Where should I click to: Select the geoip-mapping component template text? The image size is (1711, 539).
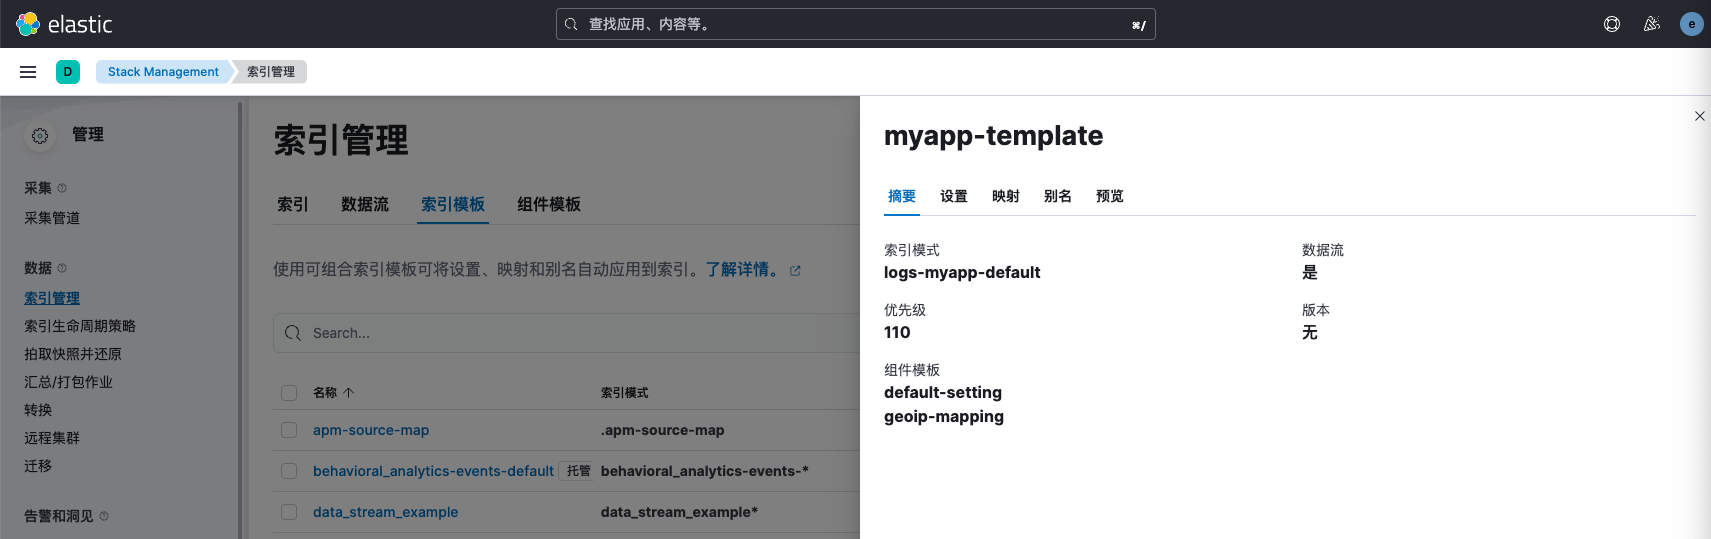pos(944,417)
